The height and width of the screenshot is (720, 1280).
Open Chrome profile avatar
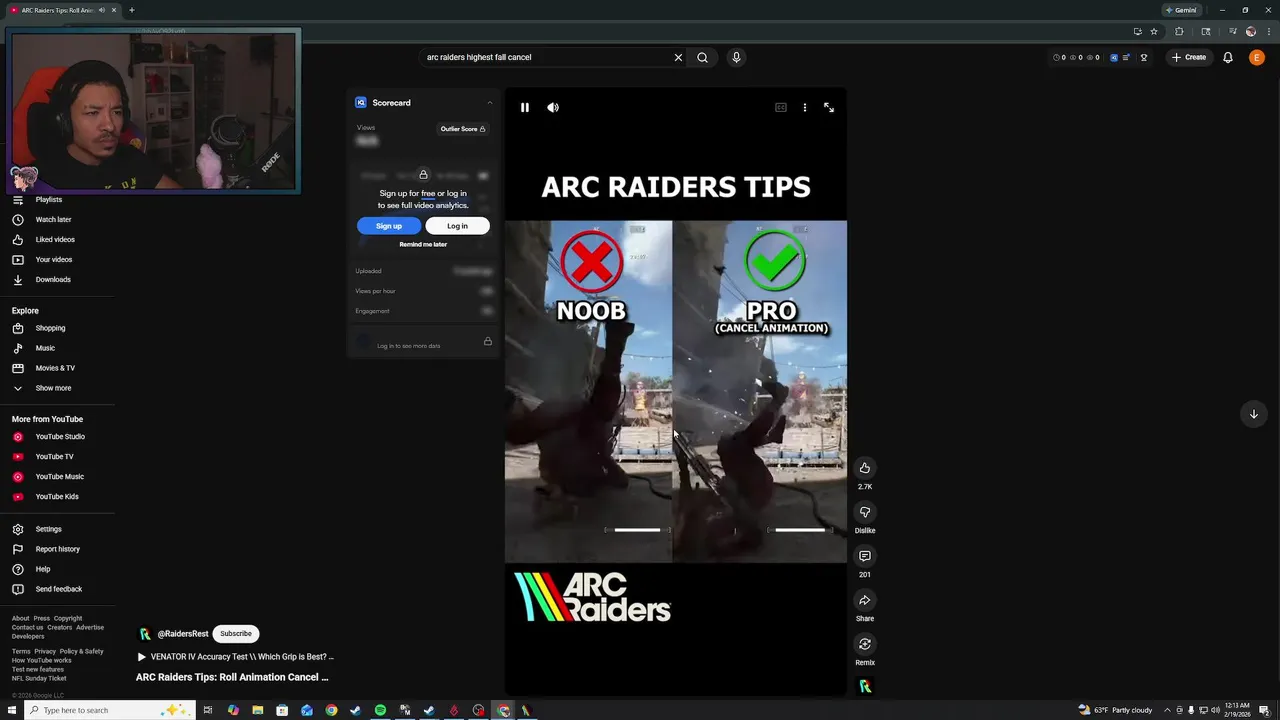(x=1250, y=31)
